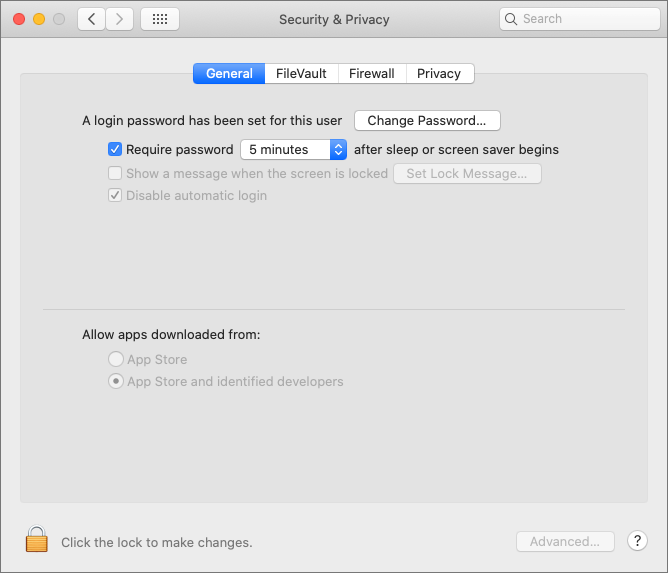Open the 5 minutes delay dropdown

[x=294, y=150]
